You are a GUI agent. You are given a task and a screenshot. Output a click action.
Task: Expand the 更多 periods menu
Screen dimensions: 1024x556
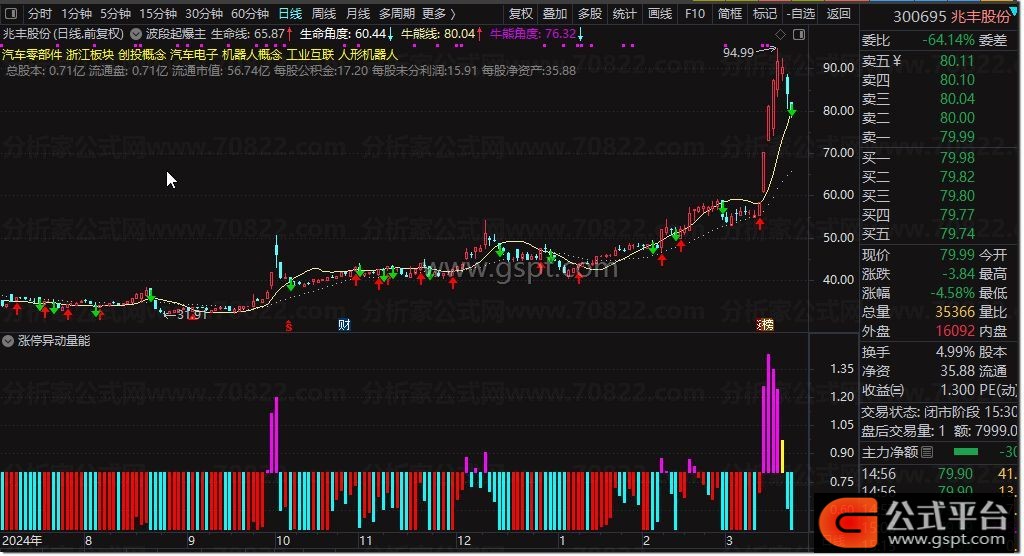[439, 13]
